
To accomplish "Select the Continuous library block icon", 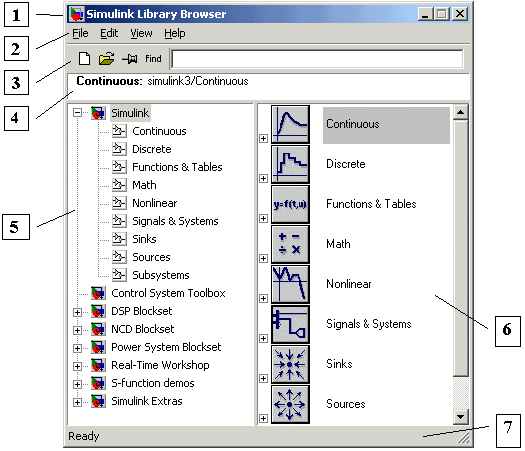I will 290,124.
